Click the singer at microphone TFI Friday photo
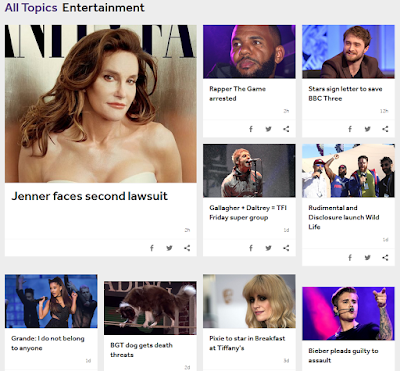The width and height of the screenshot is (400, 371). (249, 171)
